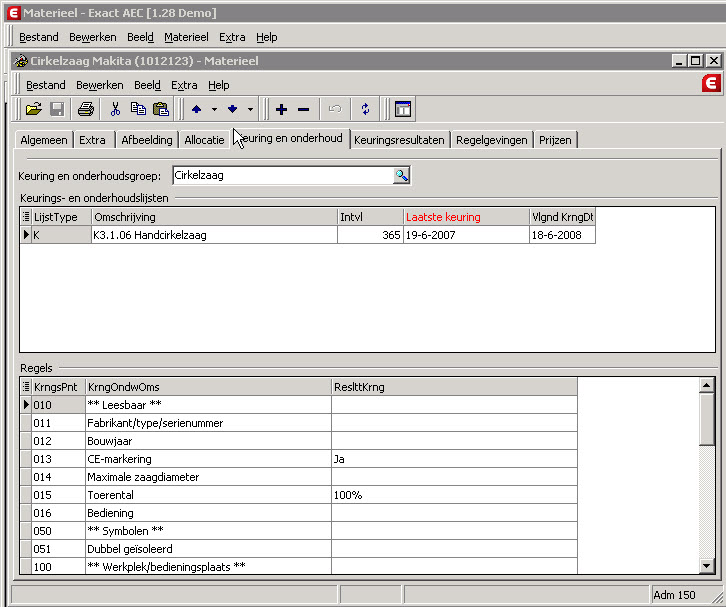Click the Omschrijving column header
726x607 pixels.
click(214, 217)
